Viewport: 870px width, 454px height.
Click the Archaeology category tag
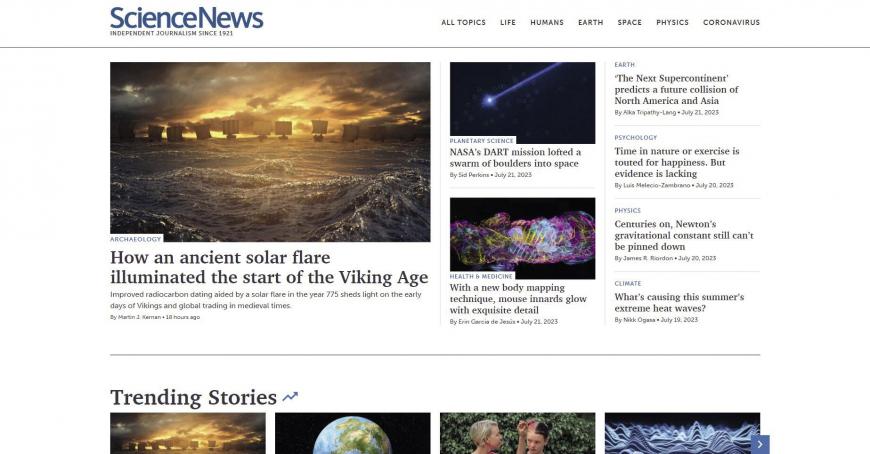pos(135,239)
